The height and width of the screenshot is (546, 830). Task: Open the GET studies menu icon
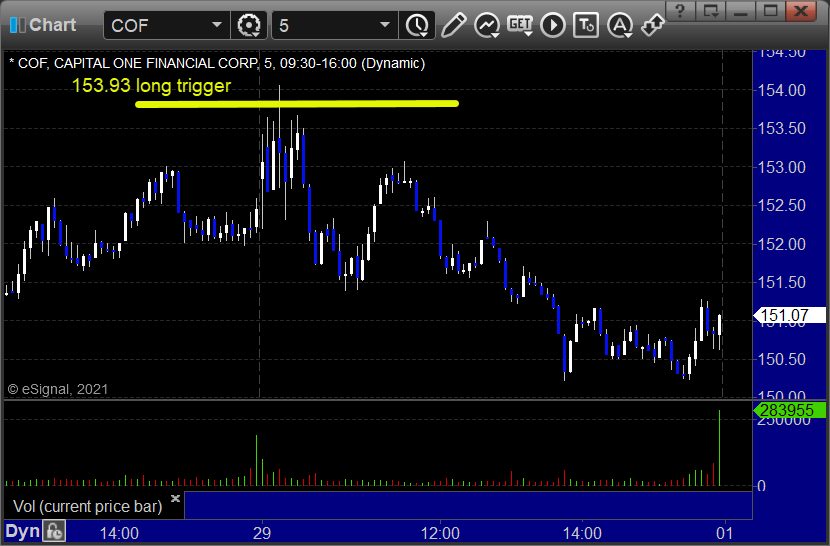point(520,25)
